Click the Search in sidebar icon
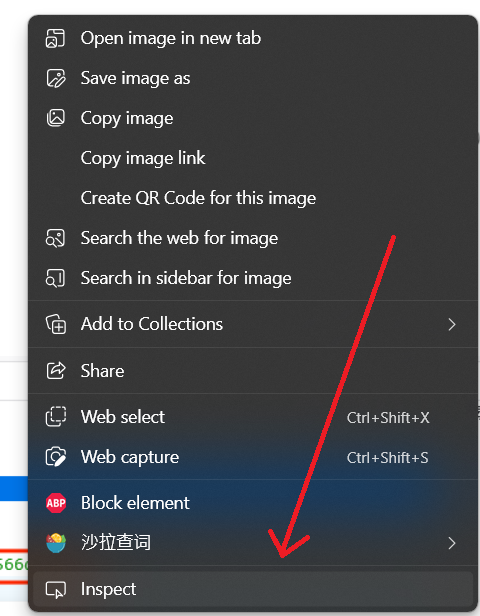Viewport: 480px width, 616px height. pos(55,278)
